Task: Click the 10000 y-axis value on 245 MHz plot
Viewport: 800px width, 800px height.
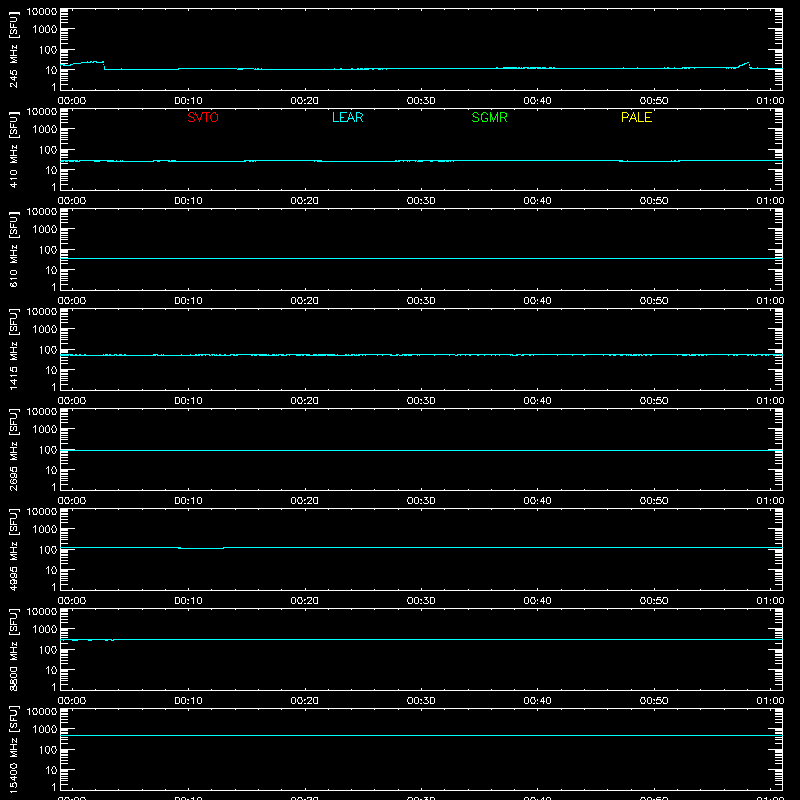Action: (42, 12)
